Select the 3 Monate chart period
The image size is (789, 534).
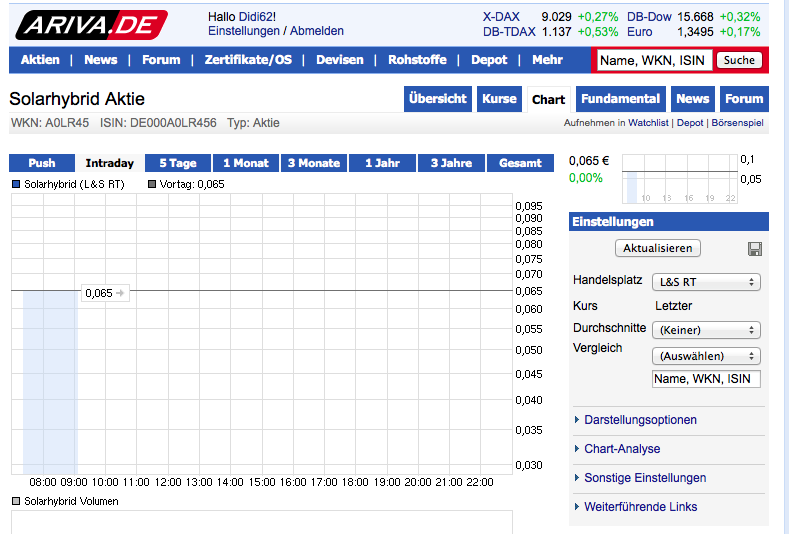click(314, 163)
